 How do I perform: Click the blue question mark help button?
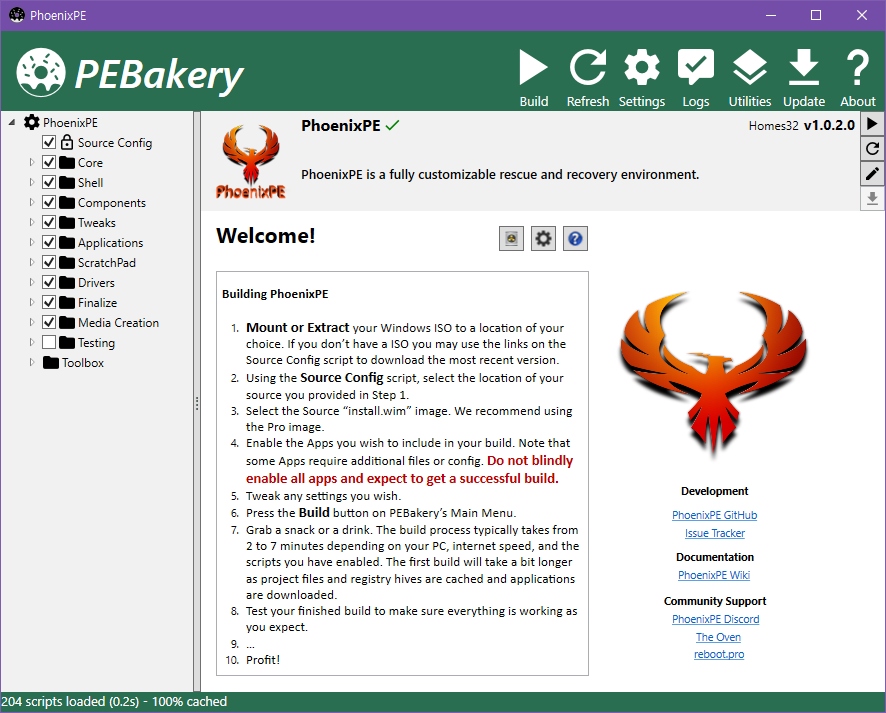click(x=575, y=238)
